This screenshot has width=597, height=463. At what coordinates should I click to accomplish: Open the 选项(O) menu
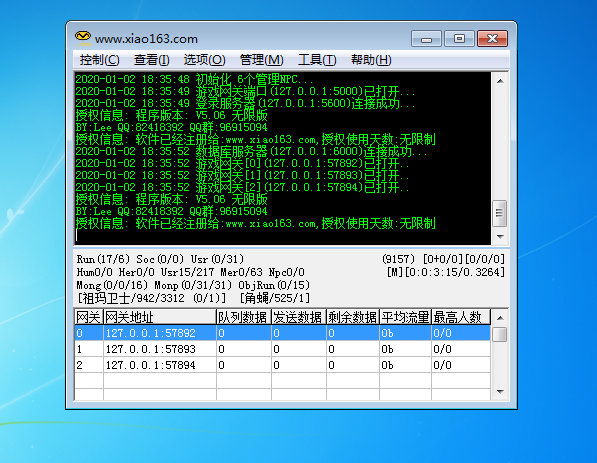point(204,60)
